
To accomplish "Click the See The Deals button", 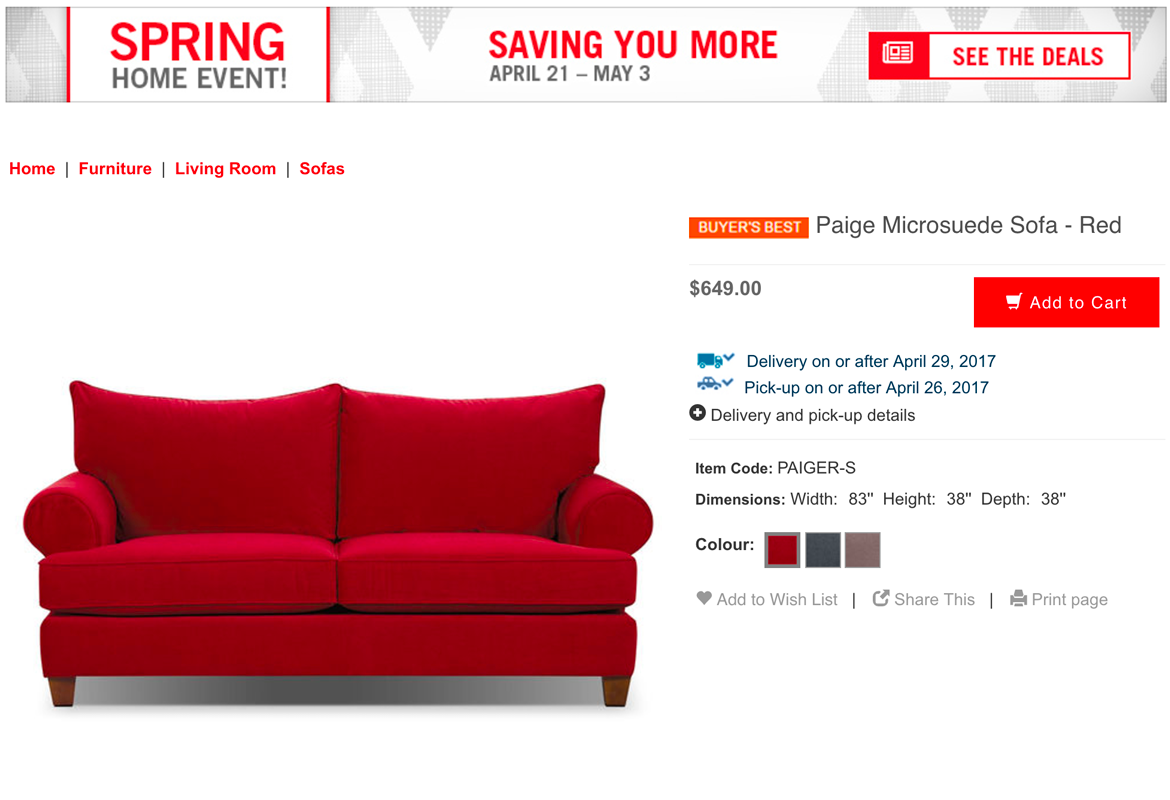I will (999, 56).
